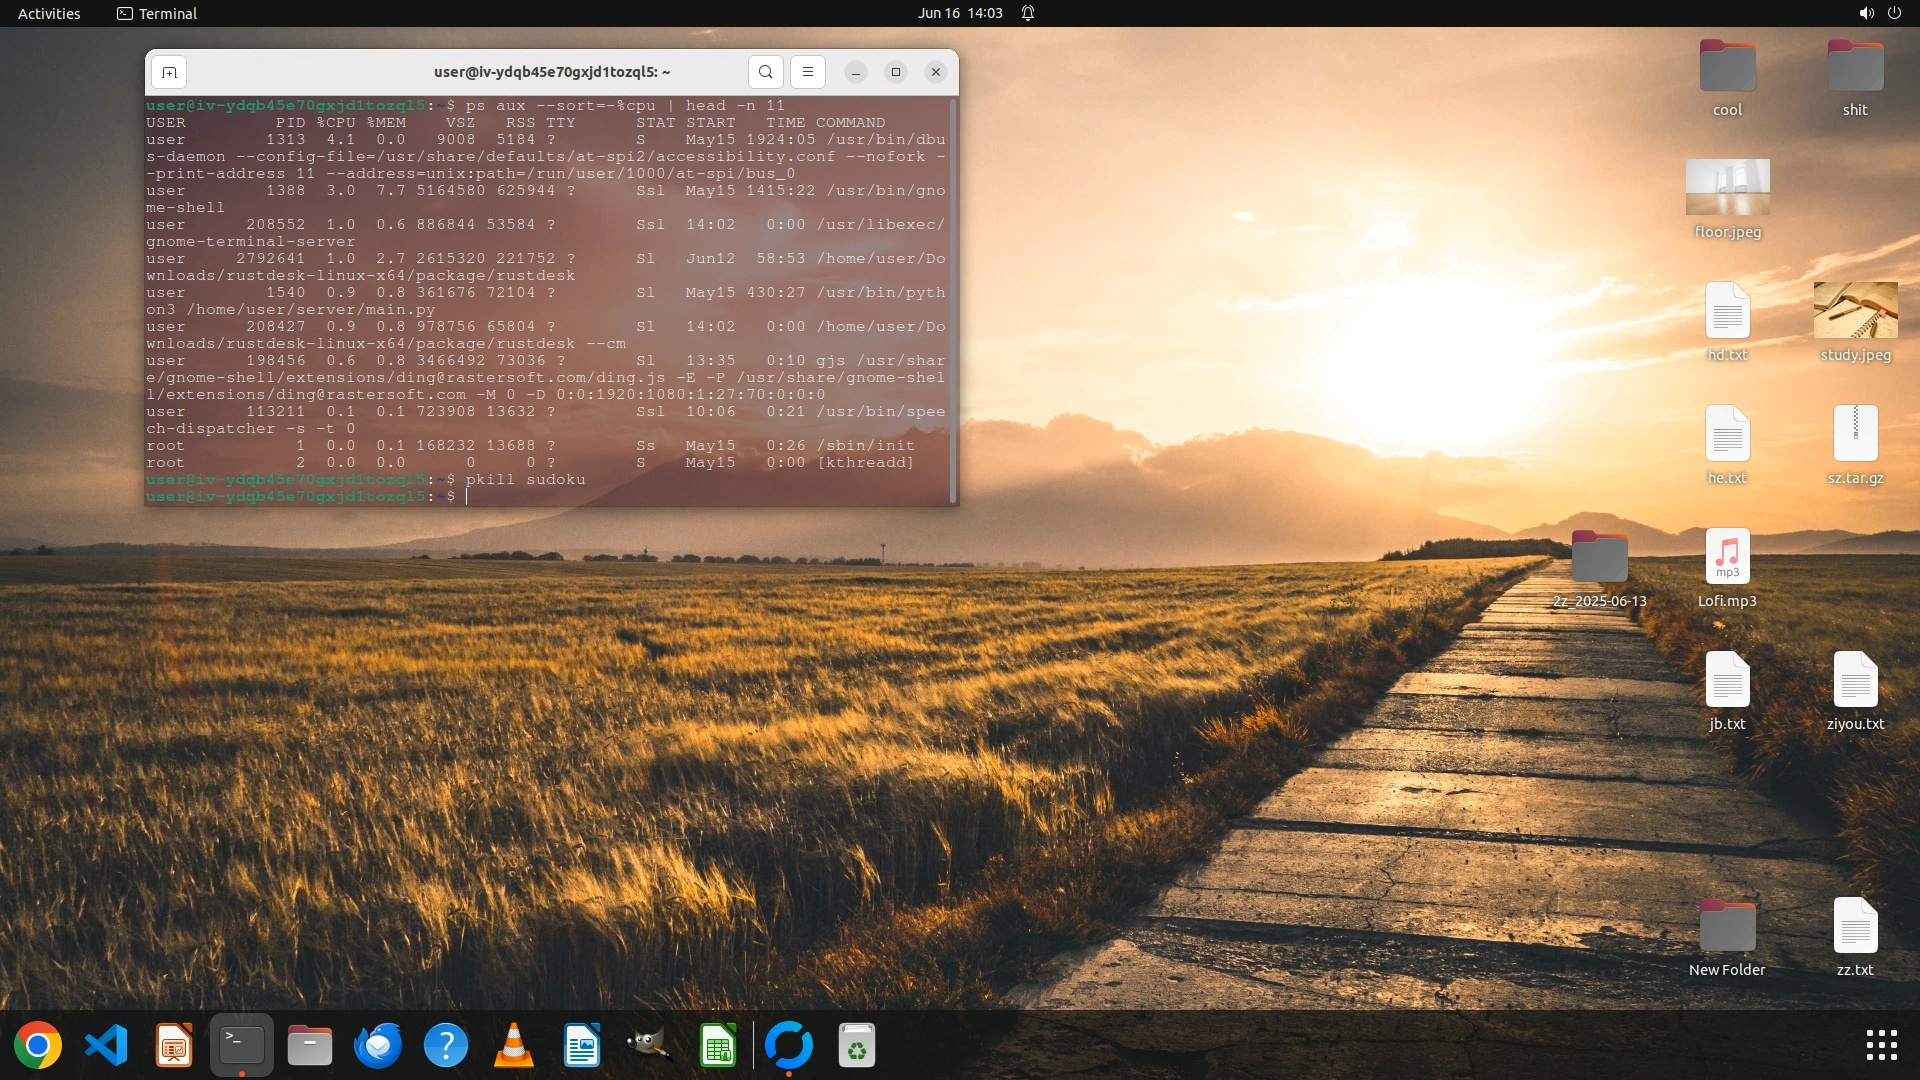Image resolution: width=1920 pixels, height=1080 pixels.
Task: Select the Lofi.mp3 file on desktop
Action: [x=1727, y=556]
